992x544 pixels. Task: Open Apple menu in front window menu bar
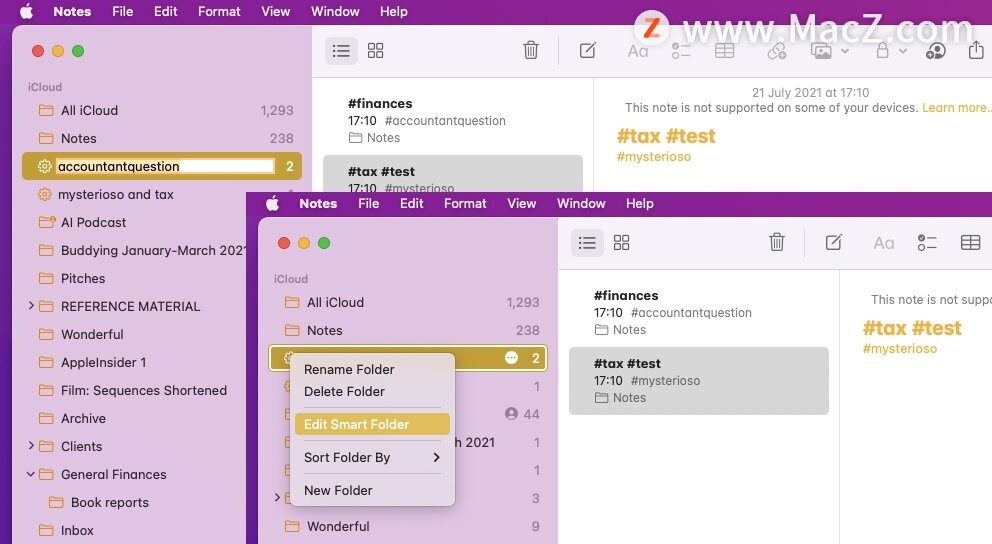pyautogui.click(x=273, y=204)
